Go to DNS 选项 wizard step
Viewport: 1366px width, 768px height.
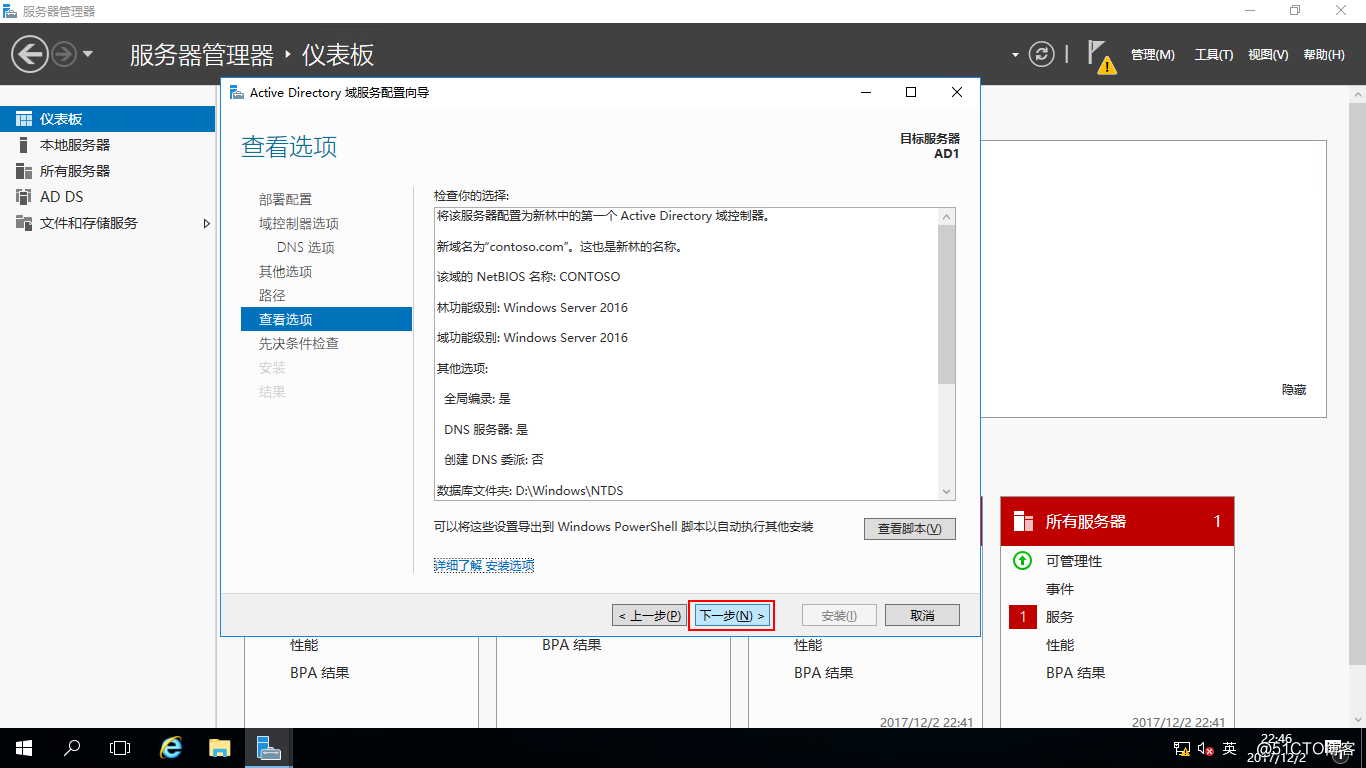tap(306, 247)
